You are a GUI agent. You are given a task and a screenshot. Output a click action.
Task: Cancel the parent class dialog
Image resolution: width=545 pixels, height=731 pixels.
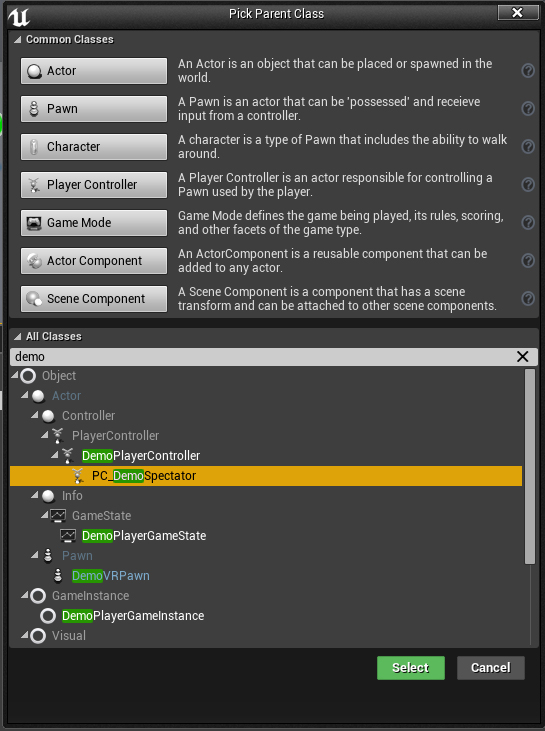click(491, 668)
